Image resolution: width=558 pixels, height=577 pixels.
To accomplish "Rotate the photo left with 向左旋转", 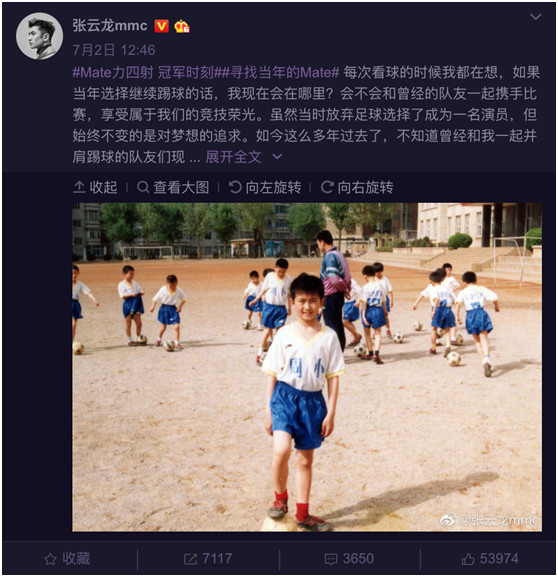I will click(265, 187).
